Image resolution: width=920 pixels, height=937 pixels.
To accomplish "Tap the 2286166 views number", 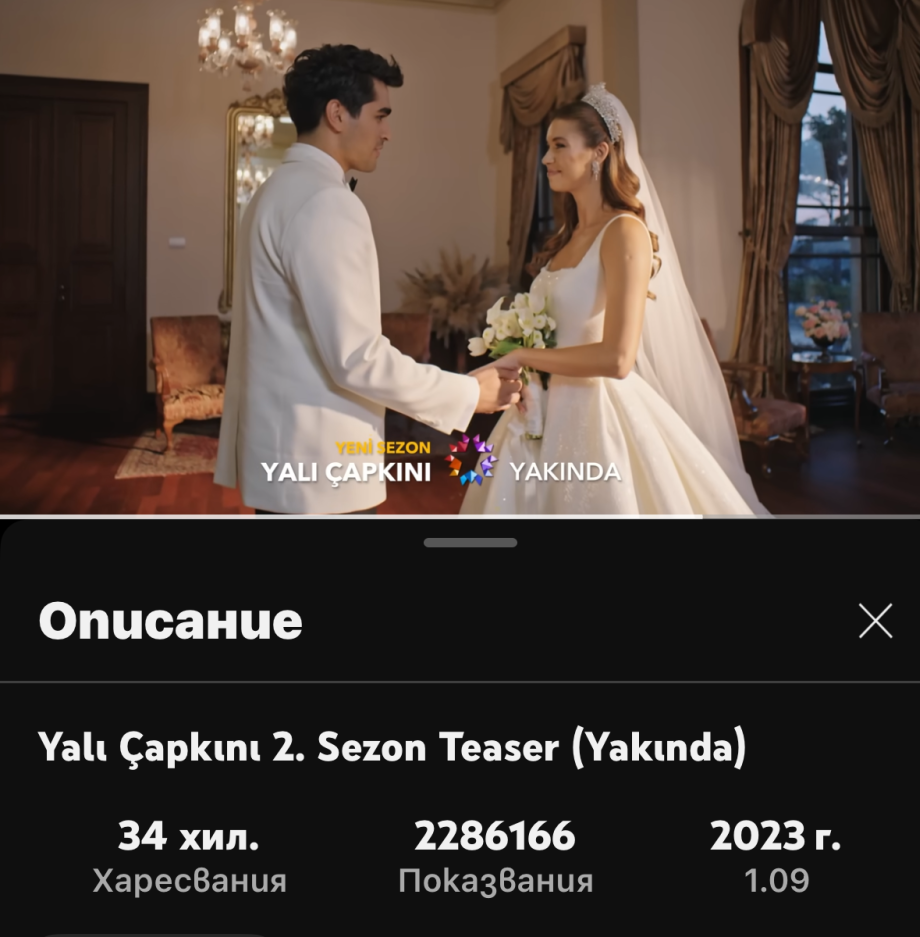I will 495,835.
